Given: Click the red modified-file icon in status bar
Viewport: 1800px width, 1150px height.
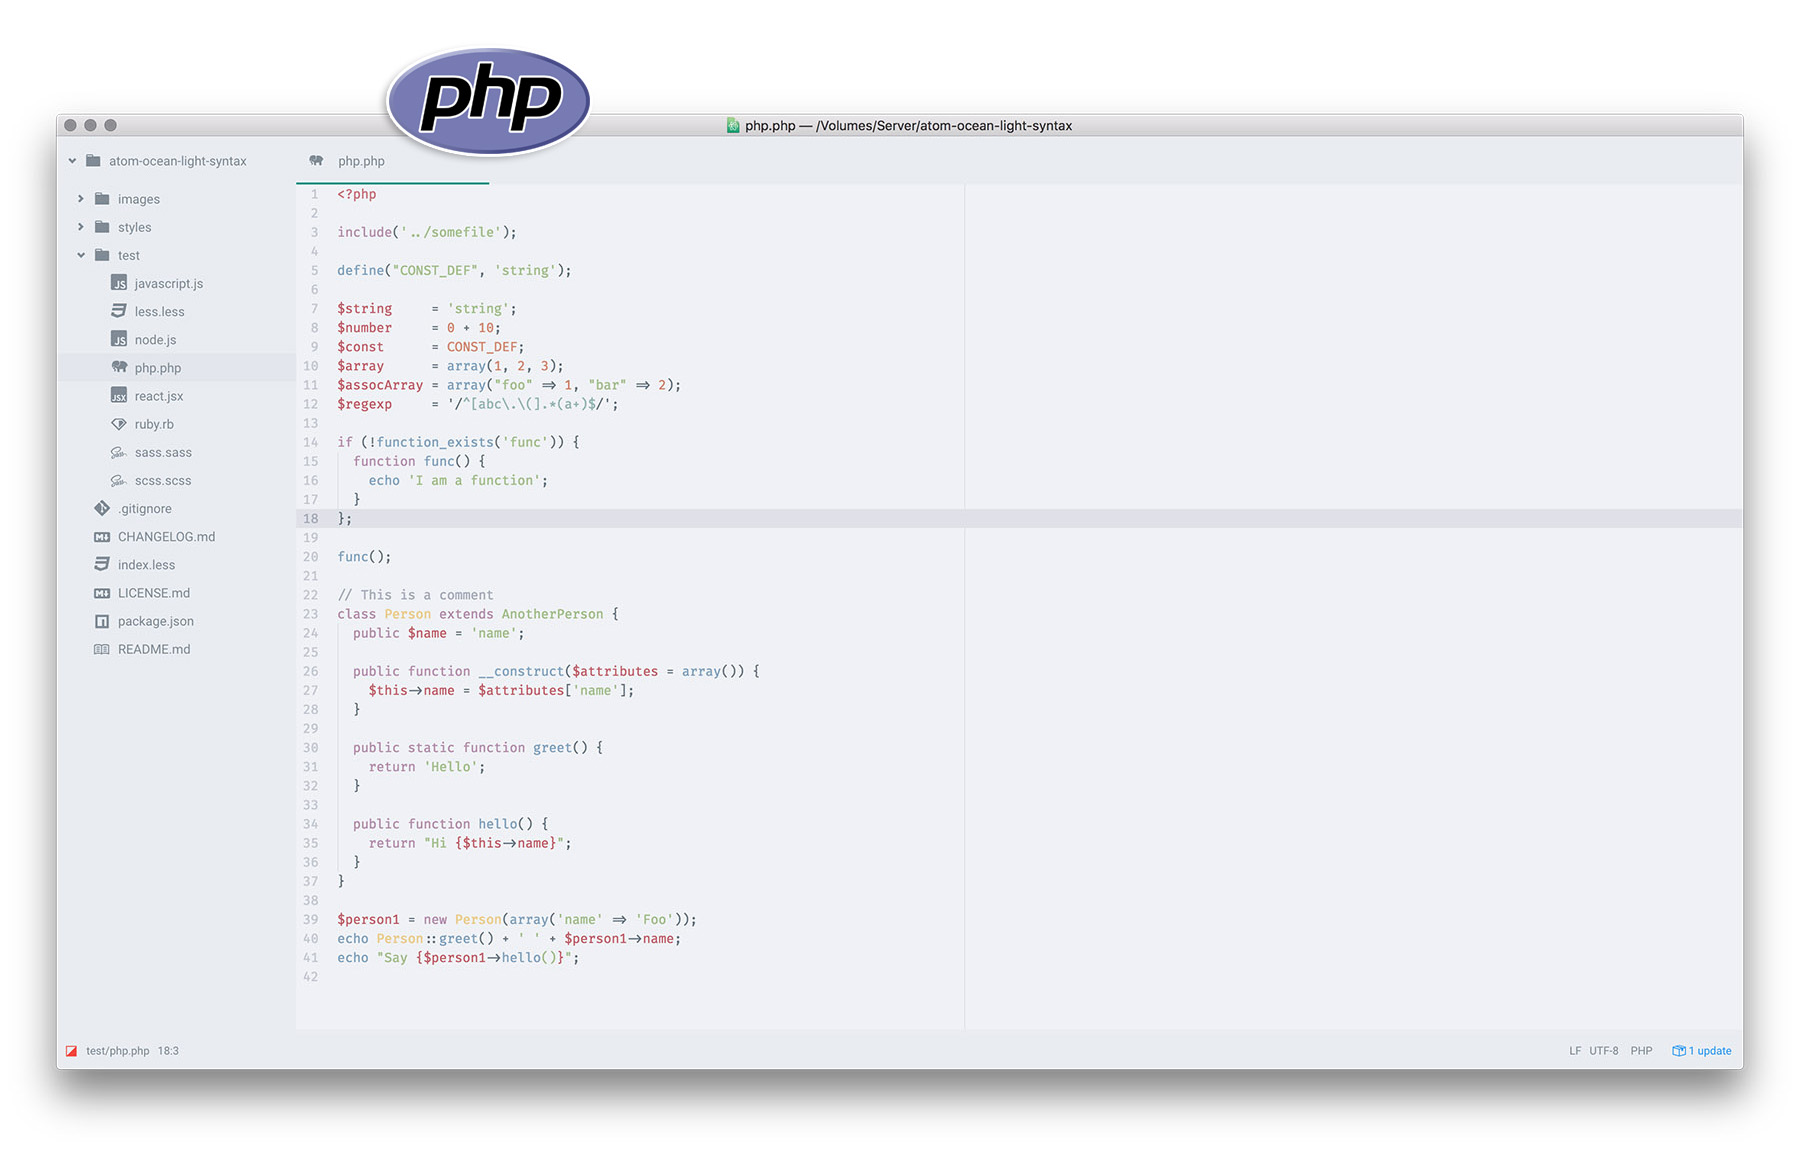Looking at the screenshot, I should point(71,1051).
